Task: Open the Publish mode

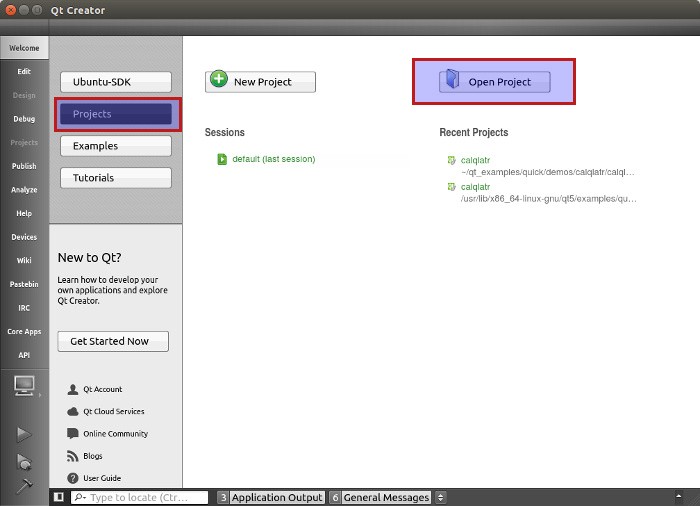Action: [x=24, y=166]
